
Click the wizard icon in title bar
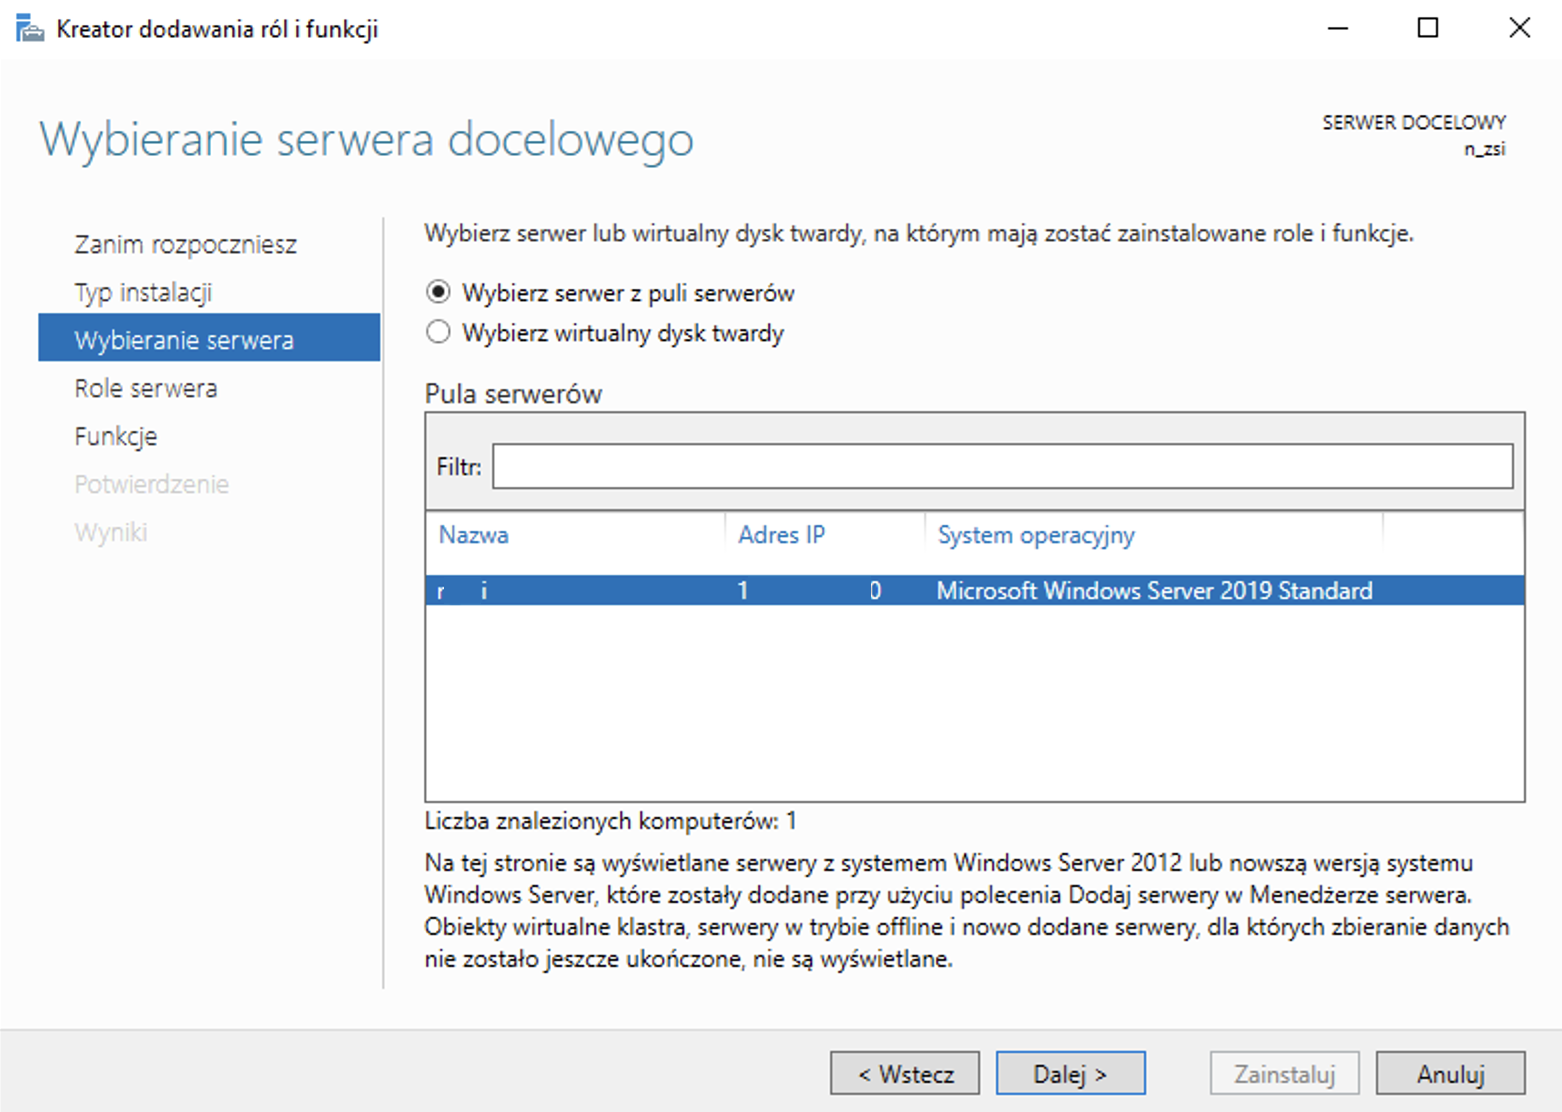tap(30, 29)
